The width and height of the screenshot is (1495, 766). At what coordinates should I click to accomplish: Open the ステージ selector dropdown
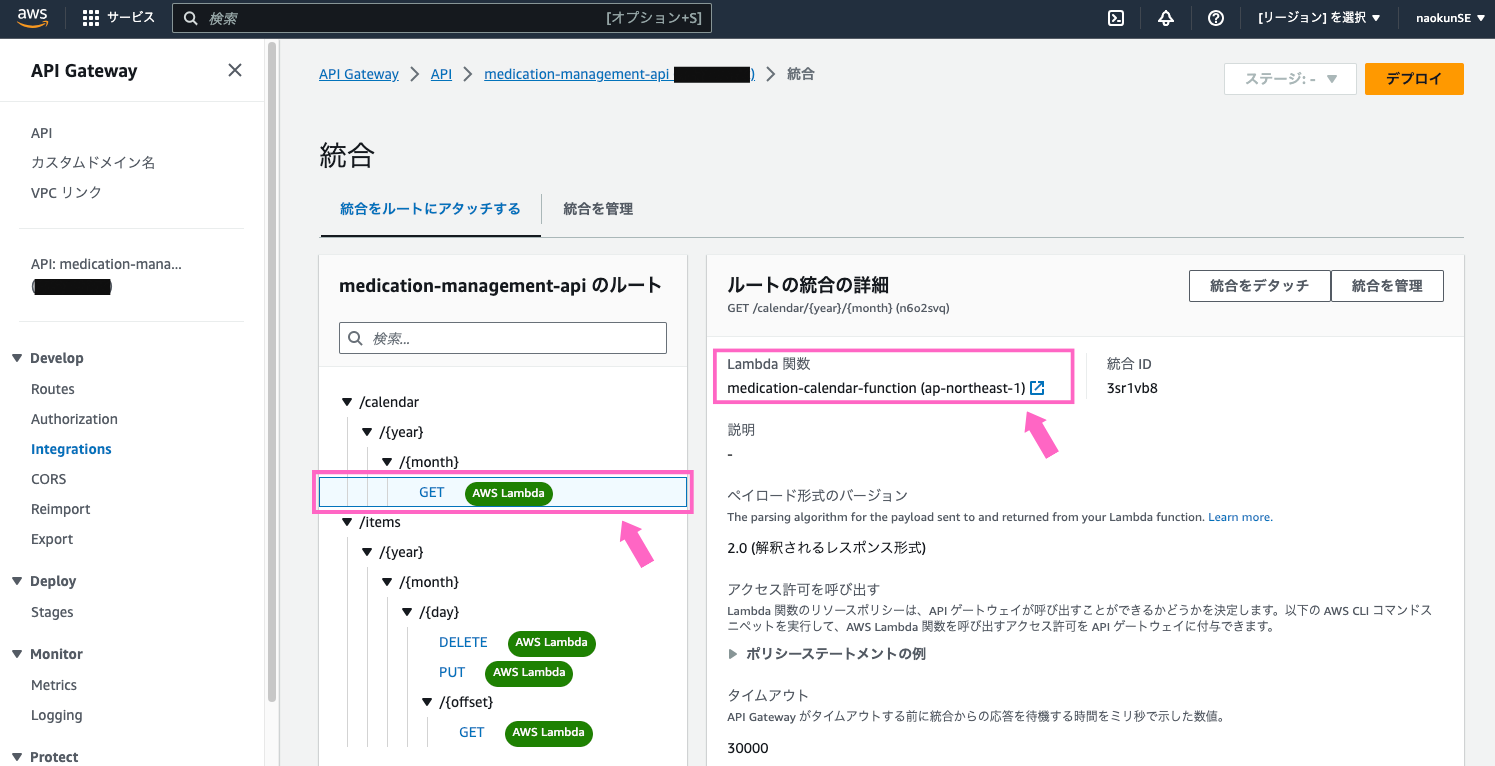pyautogui.click(x=1290, y=79)
